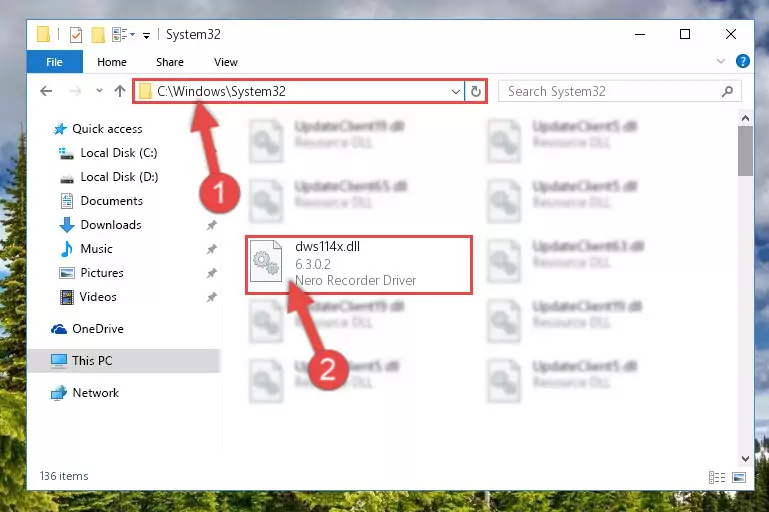
Task: Open Videos in the navigation pane
Action: point(98,297)
